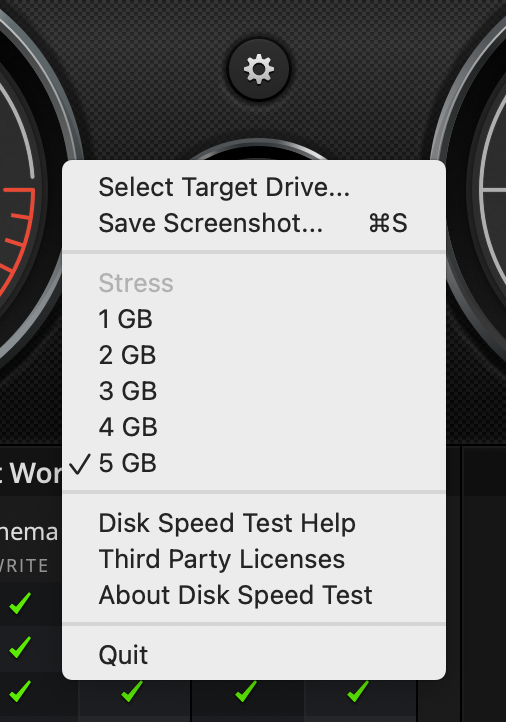Click the checkmark next to 5 GB
This screenshot has width=506, height=722.
pyautogui.click(x=80, y=464)
